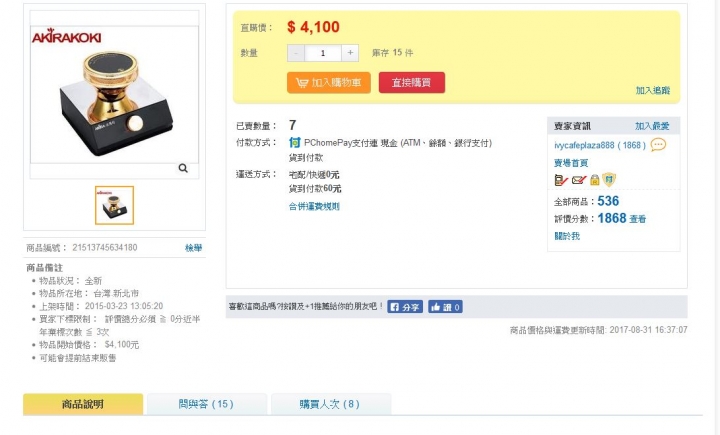Open the 問與答 (15) tab
The image size is (720, 435).
pos(206,404)
